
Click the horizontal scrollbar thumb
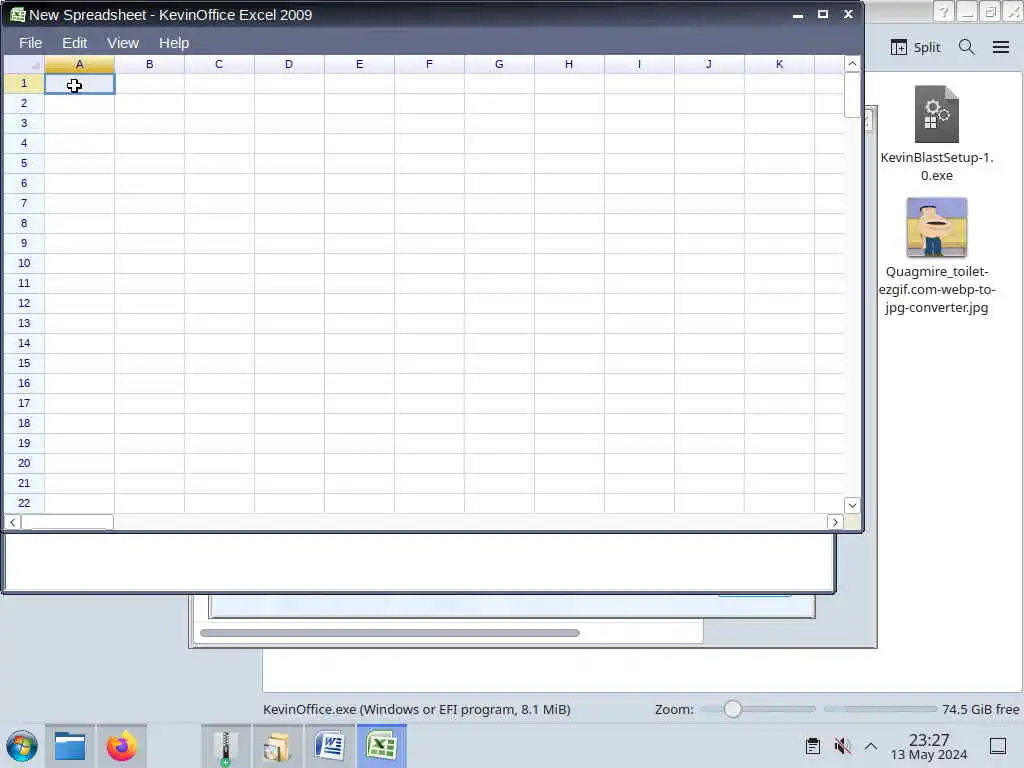(67, 522)
